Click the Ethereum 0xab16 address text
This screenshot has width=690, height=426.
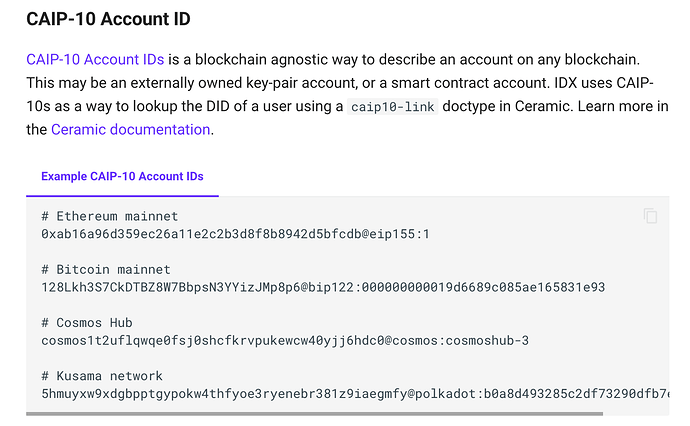(x=200, y=234)
